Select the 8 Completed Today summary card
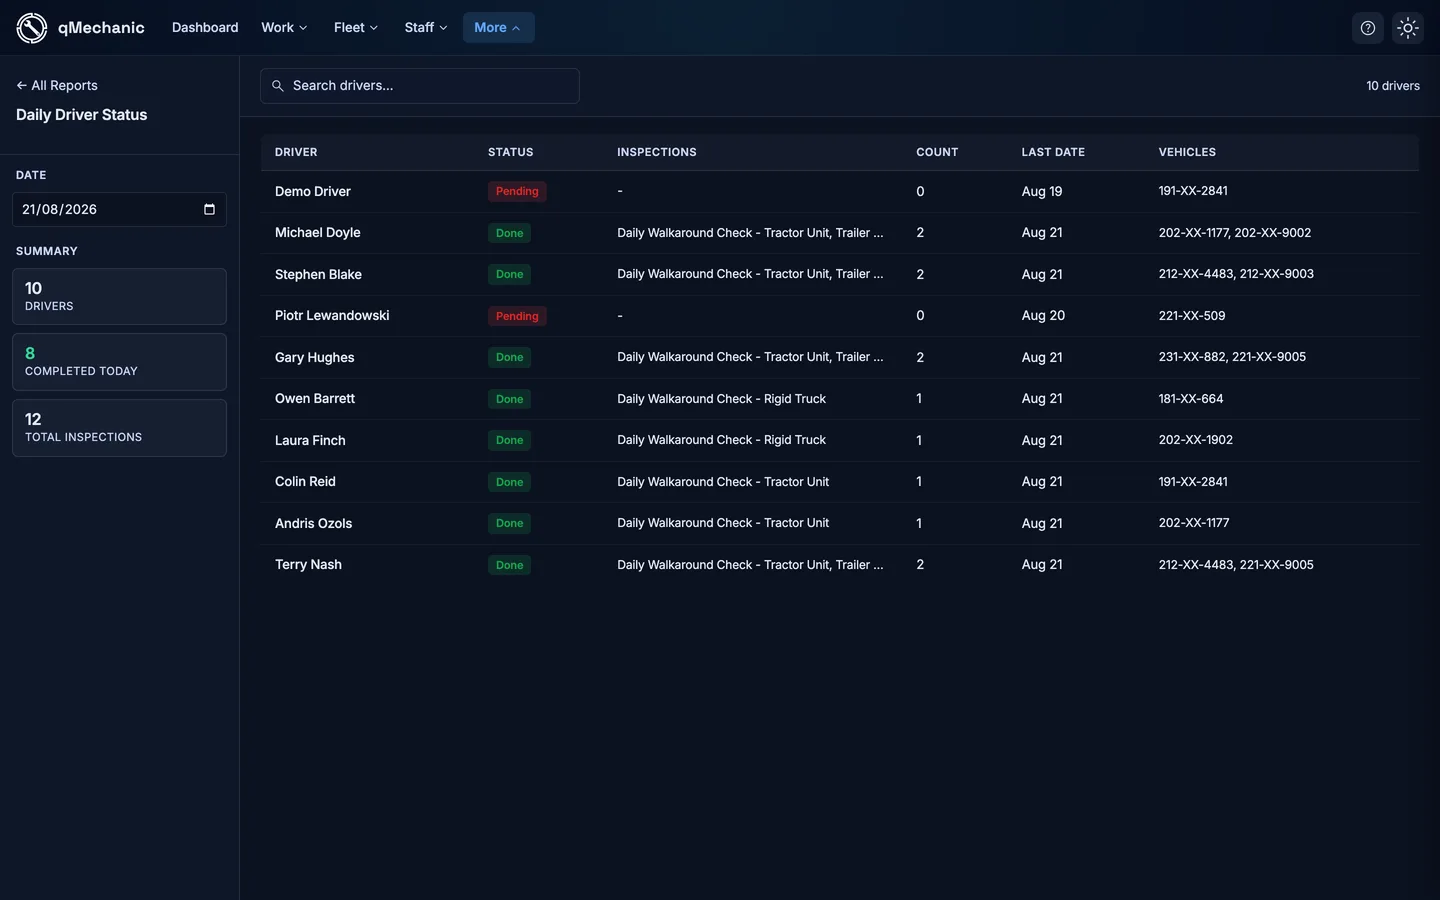 119,361
